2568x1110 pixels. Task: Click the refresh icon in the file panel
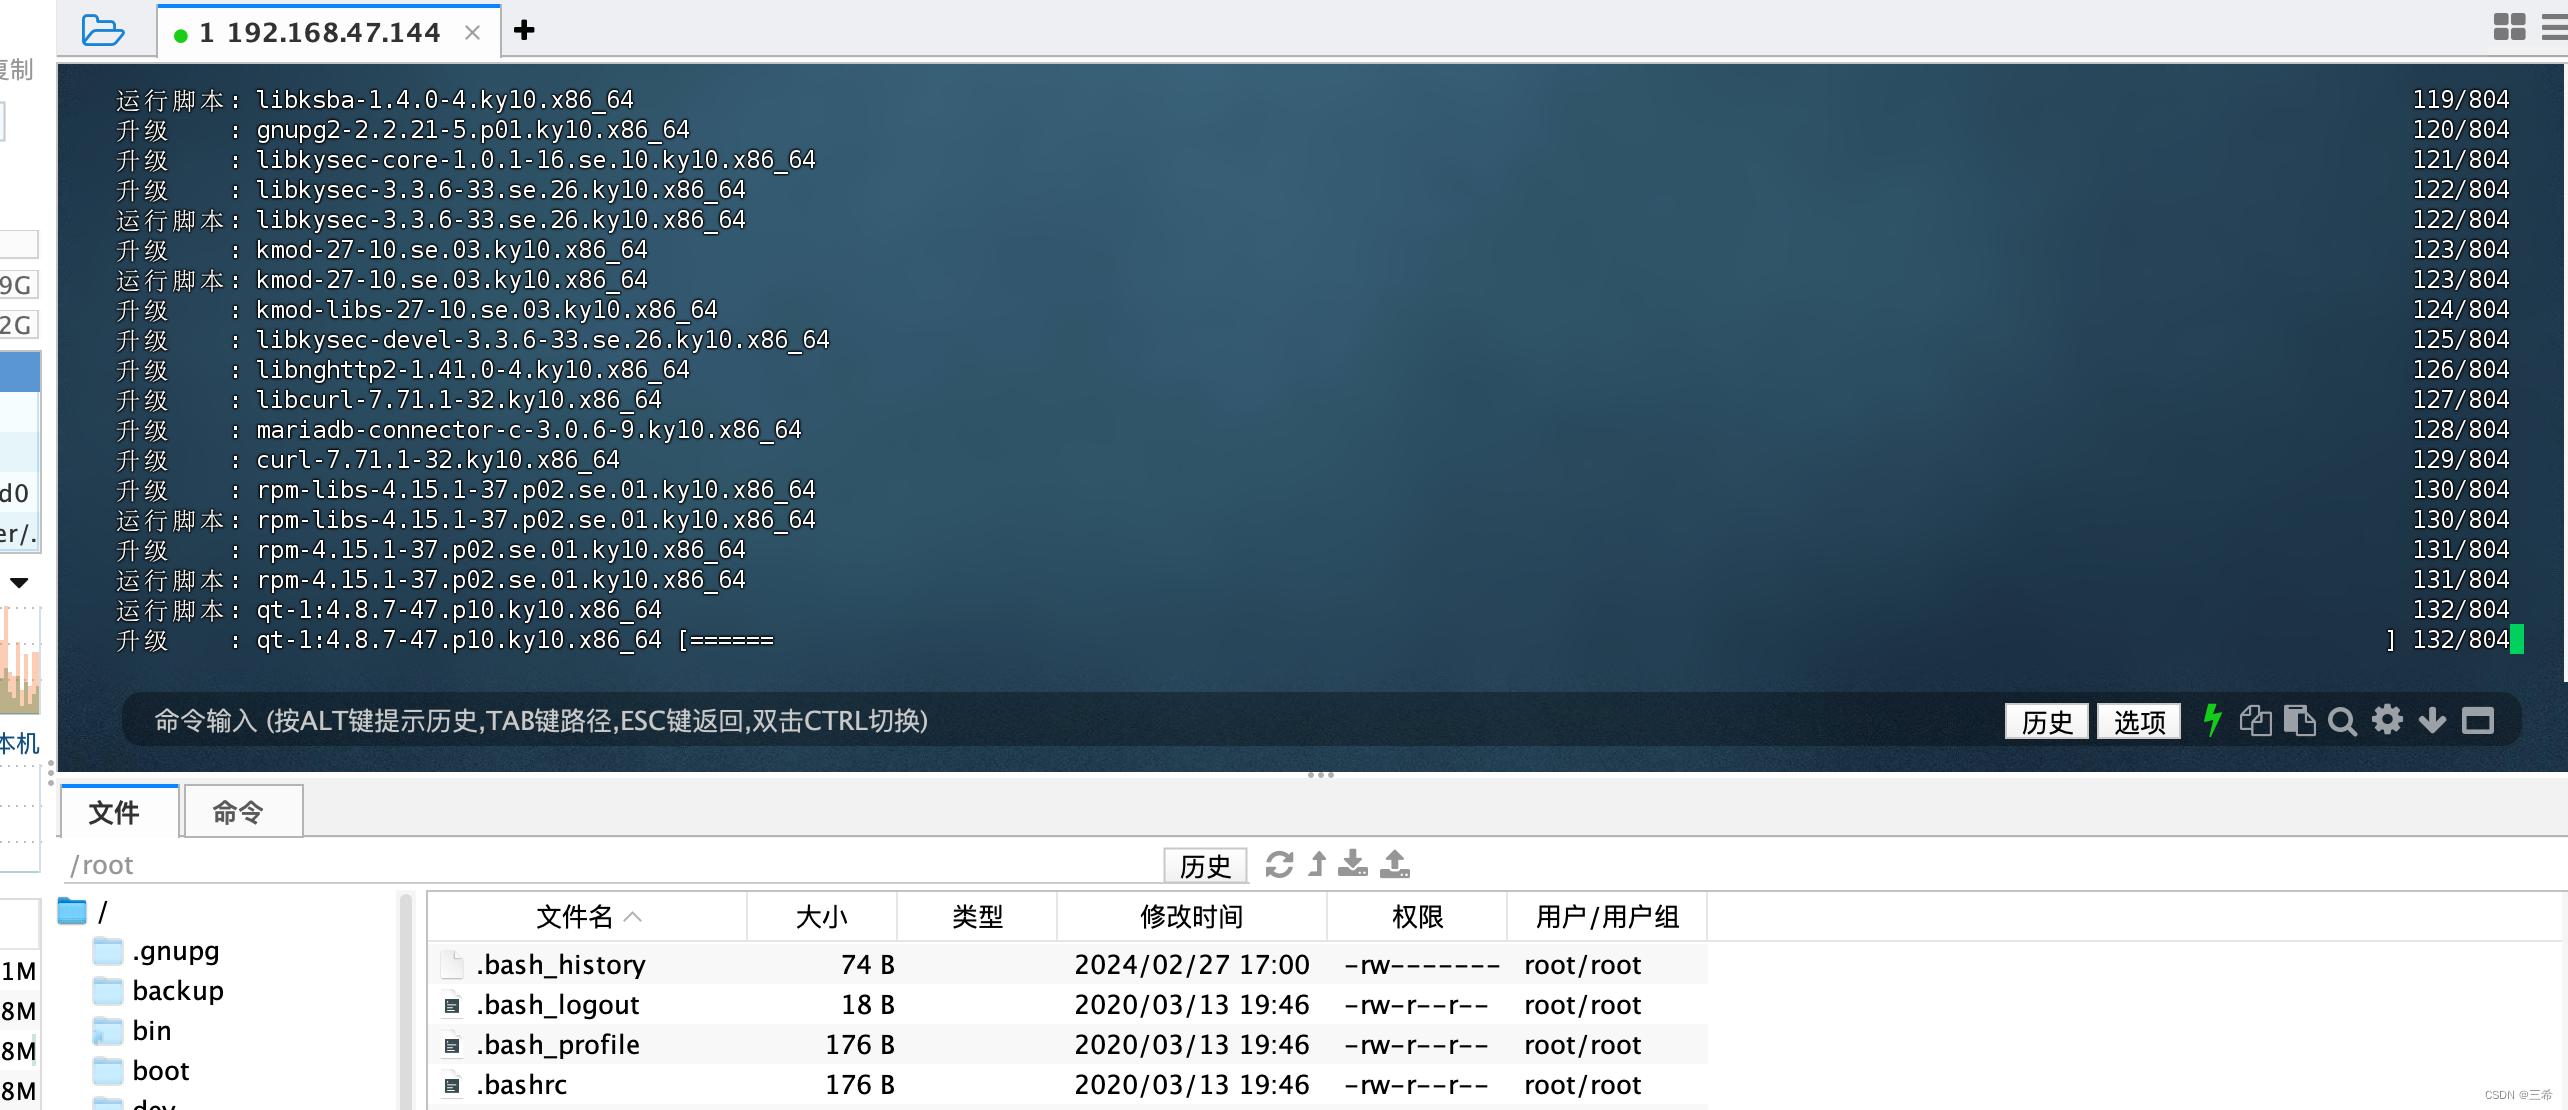1280,864
